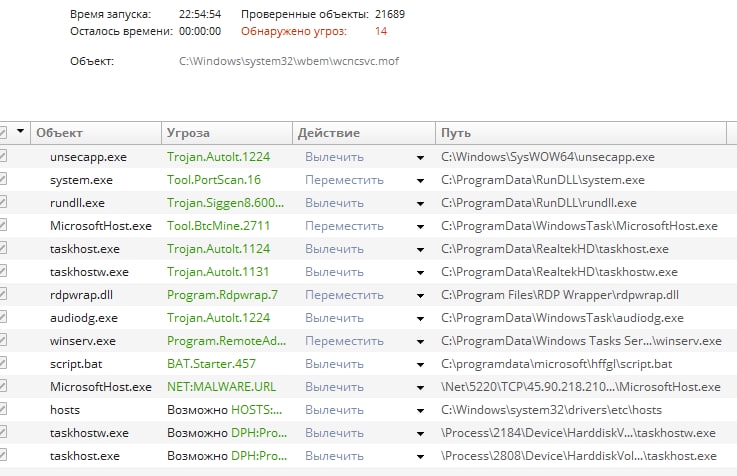Toggle the checkbox beside rdpwrap.dll
The width and height of the screenshot is (737, 476).
click(2, 295)
